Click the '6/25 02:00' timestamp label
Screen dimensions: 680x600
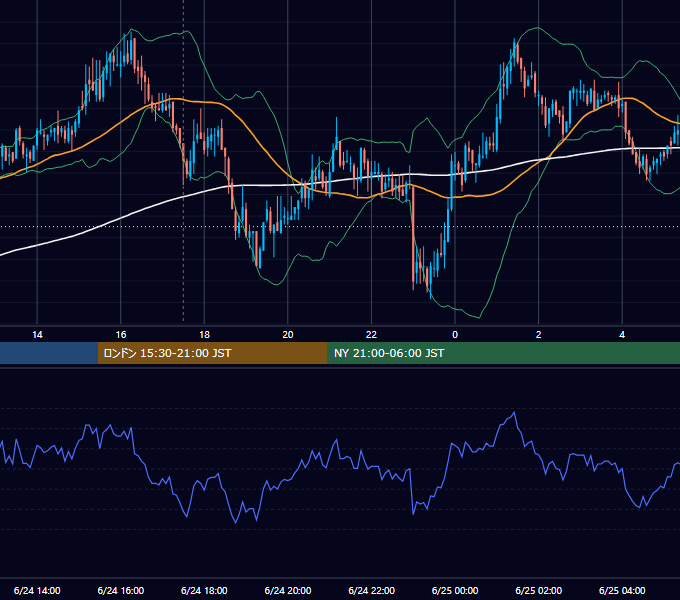(x=539, y=590)
